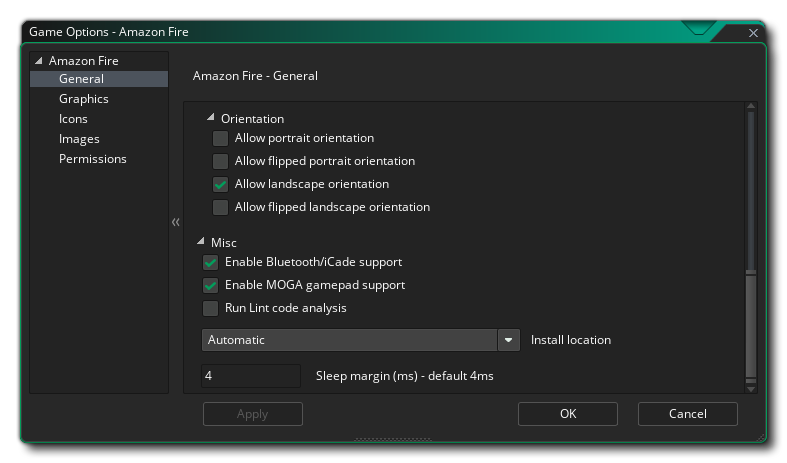Collapse the Orientation section

[211, 118]
